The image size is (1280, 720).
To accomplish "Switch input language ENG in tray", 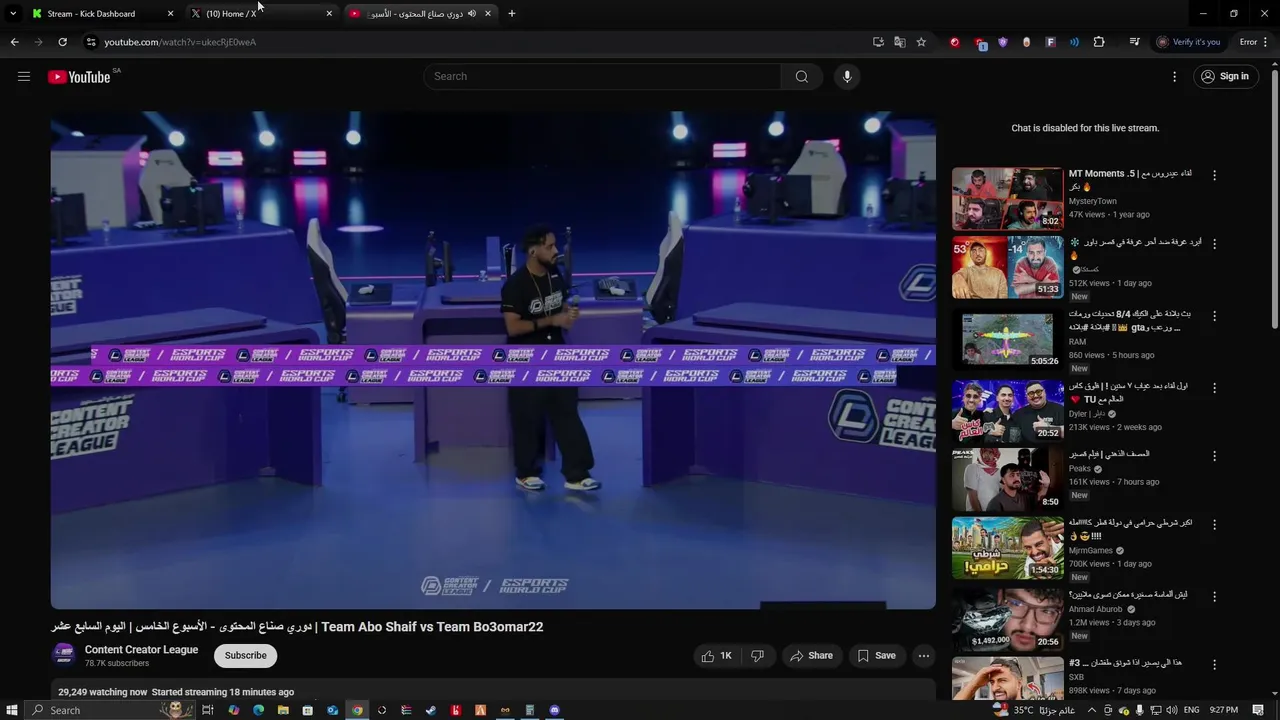I will coord(1191,710).
